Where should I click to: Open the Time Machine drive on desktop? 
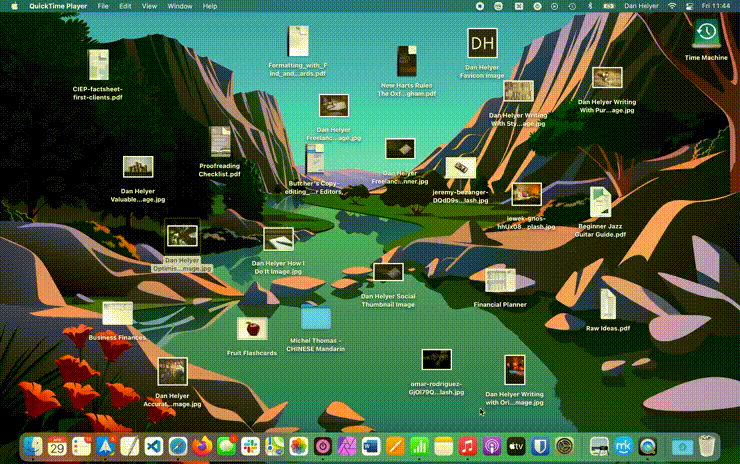pos(706,33)
